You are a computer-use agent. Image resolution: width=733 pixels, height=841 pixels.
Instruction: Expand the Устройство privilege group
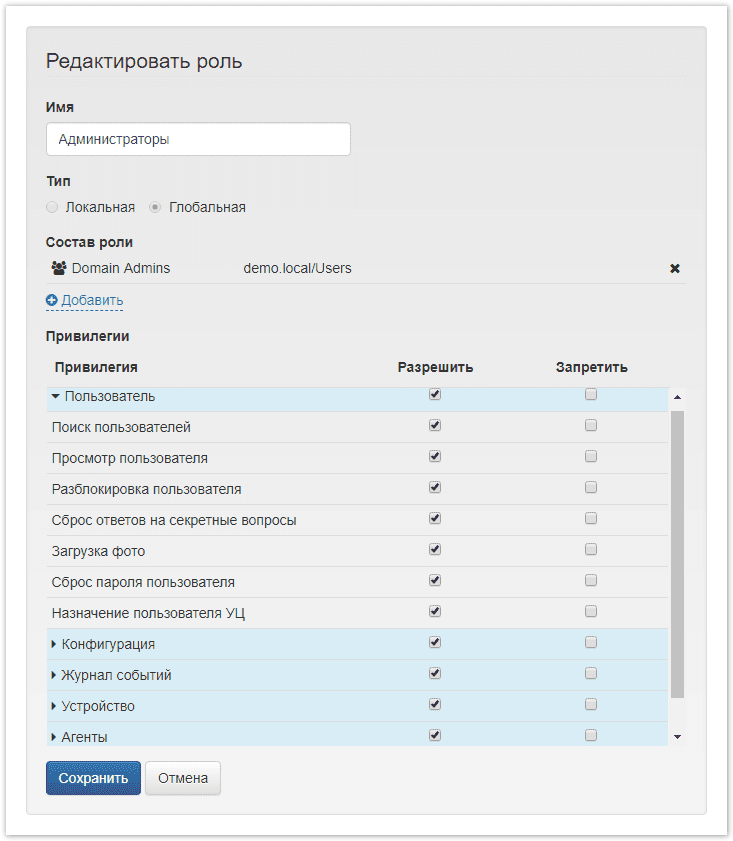(x=54, y=706)
